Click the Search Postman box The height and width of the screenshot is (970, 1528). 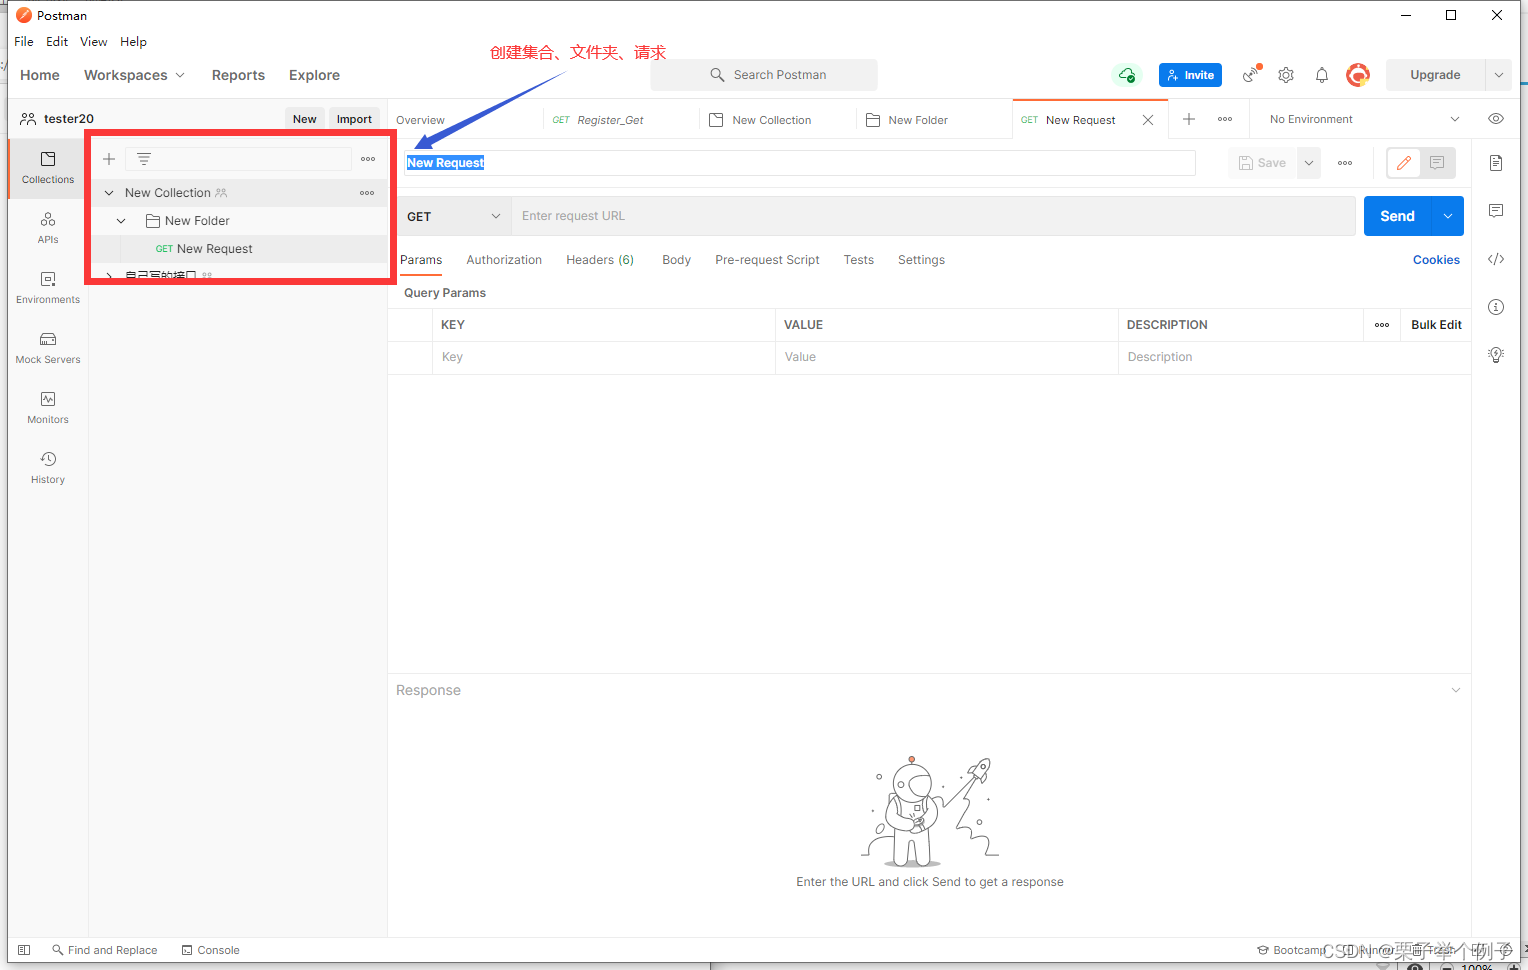pyautogui.click(x=764, y=75)
